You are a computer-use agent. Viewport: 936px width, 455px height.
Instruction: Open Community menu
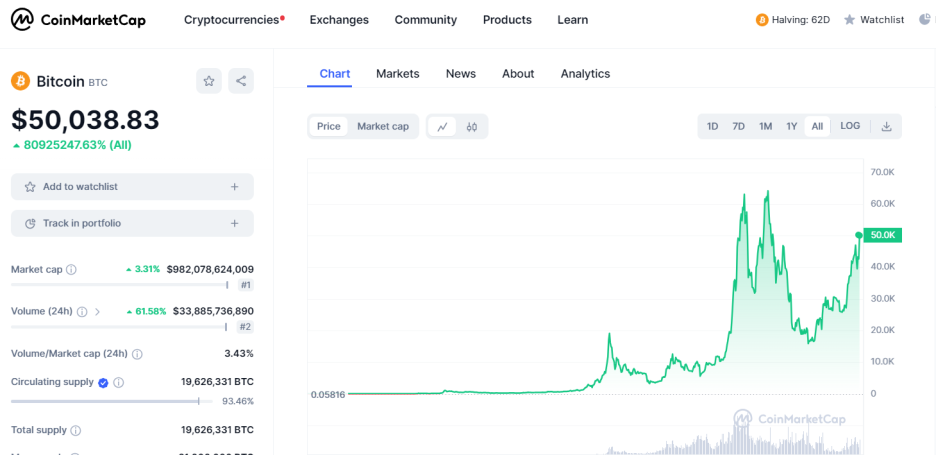point(426,20)
